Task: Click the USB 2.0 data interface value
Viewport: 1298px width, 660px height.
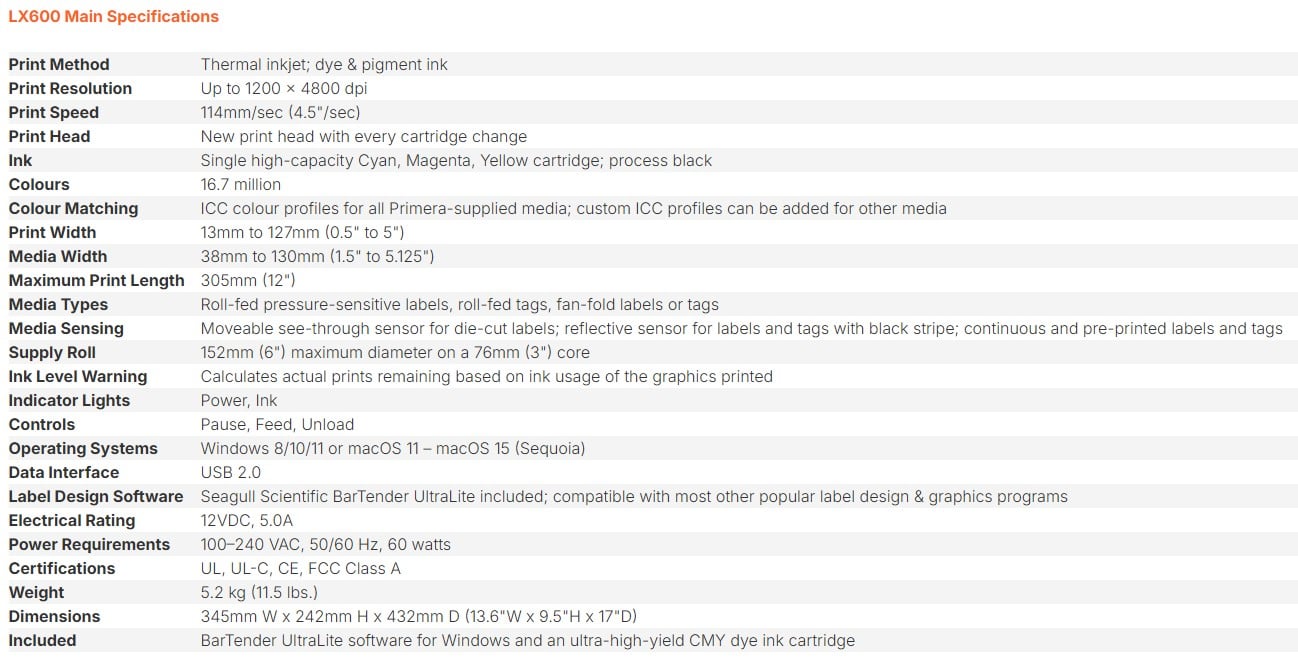Action: (231, 472)
